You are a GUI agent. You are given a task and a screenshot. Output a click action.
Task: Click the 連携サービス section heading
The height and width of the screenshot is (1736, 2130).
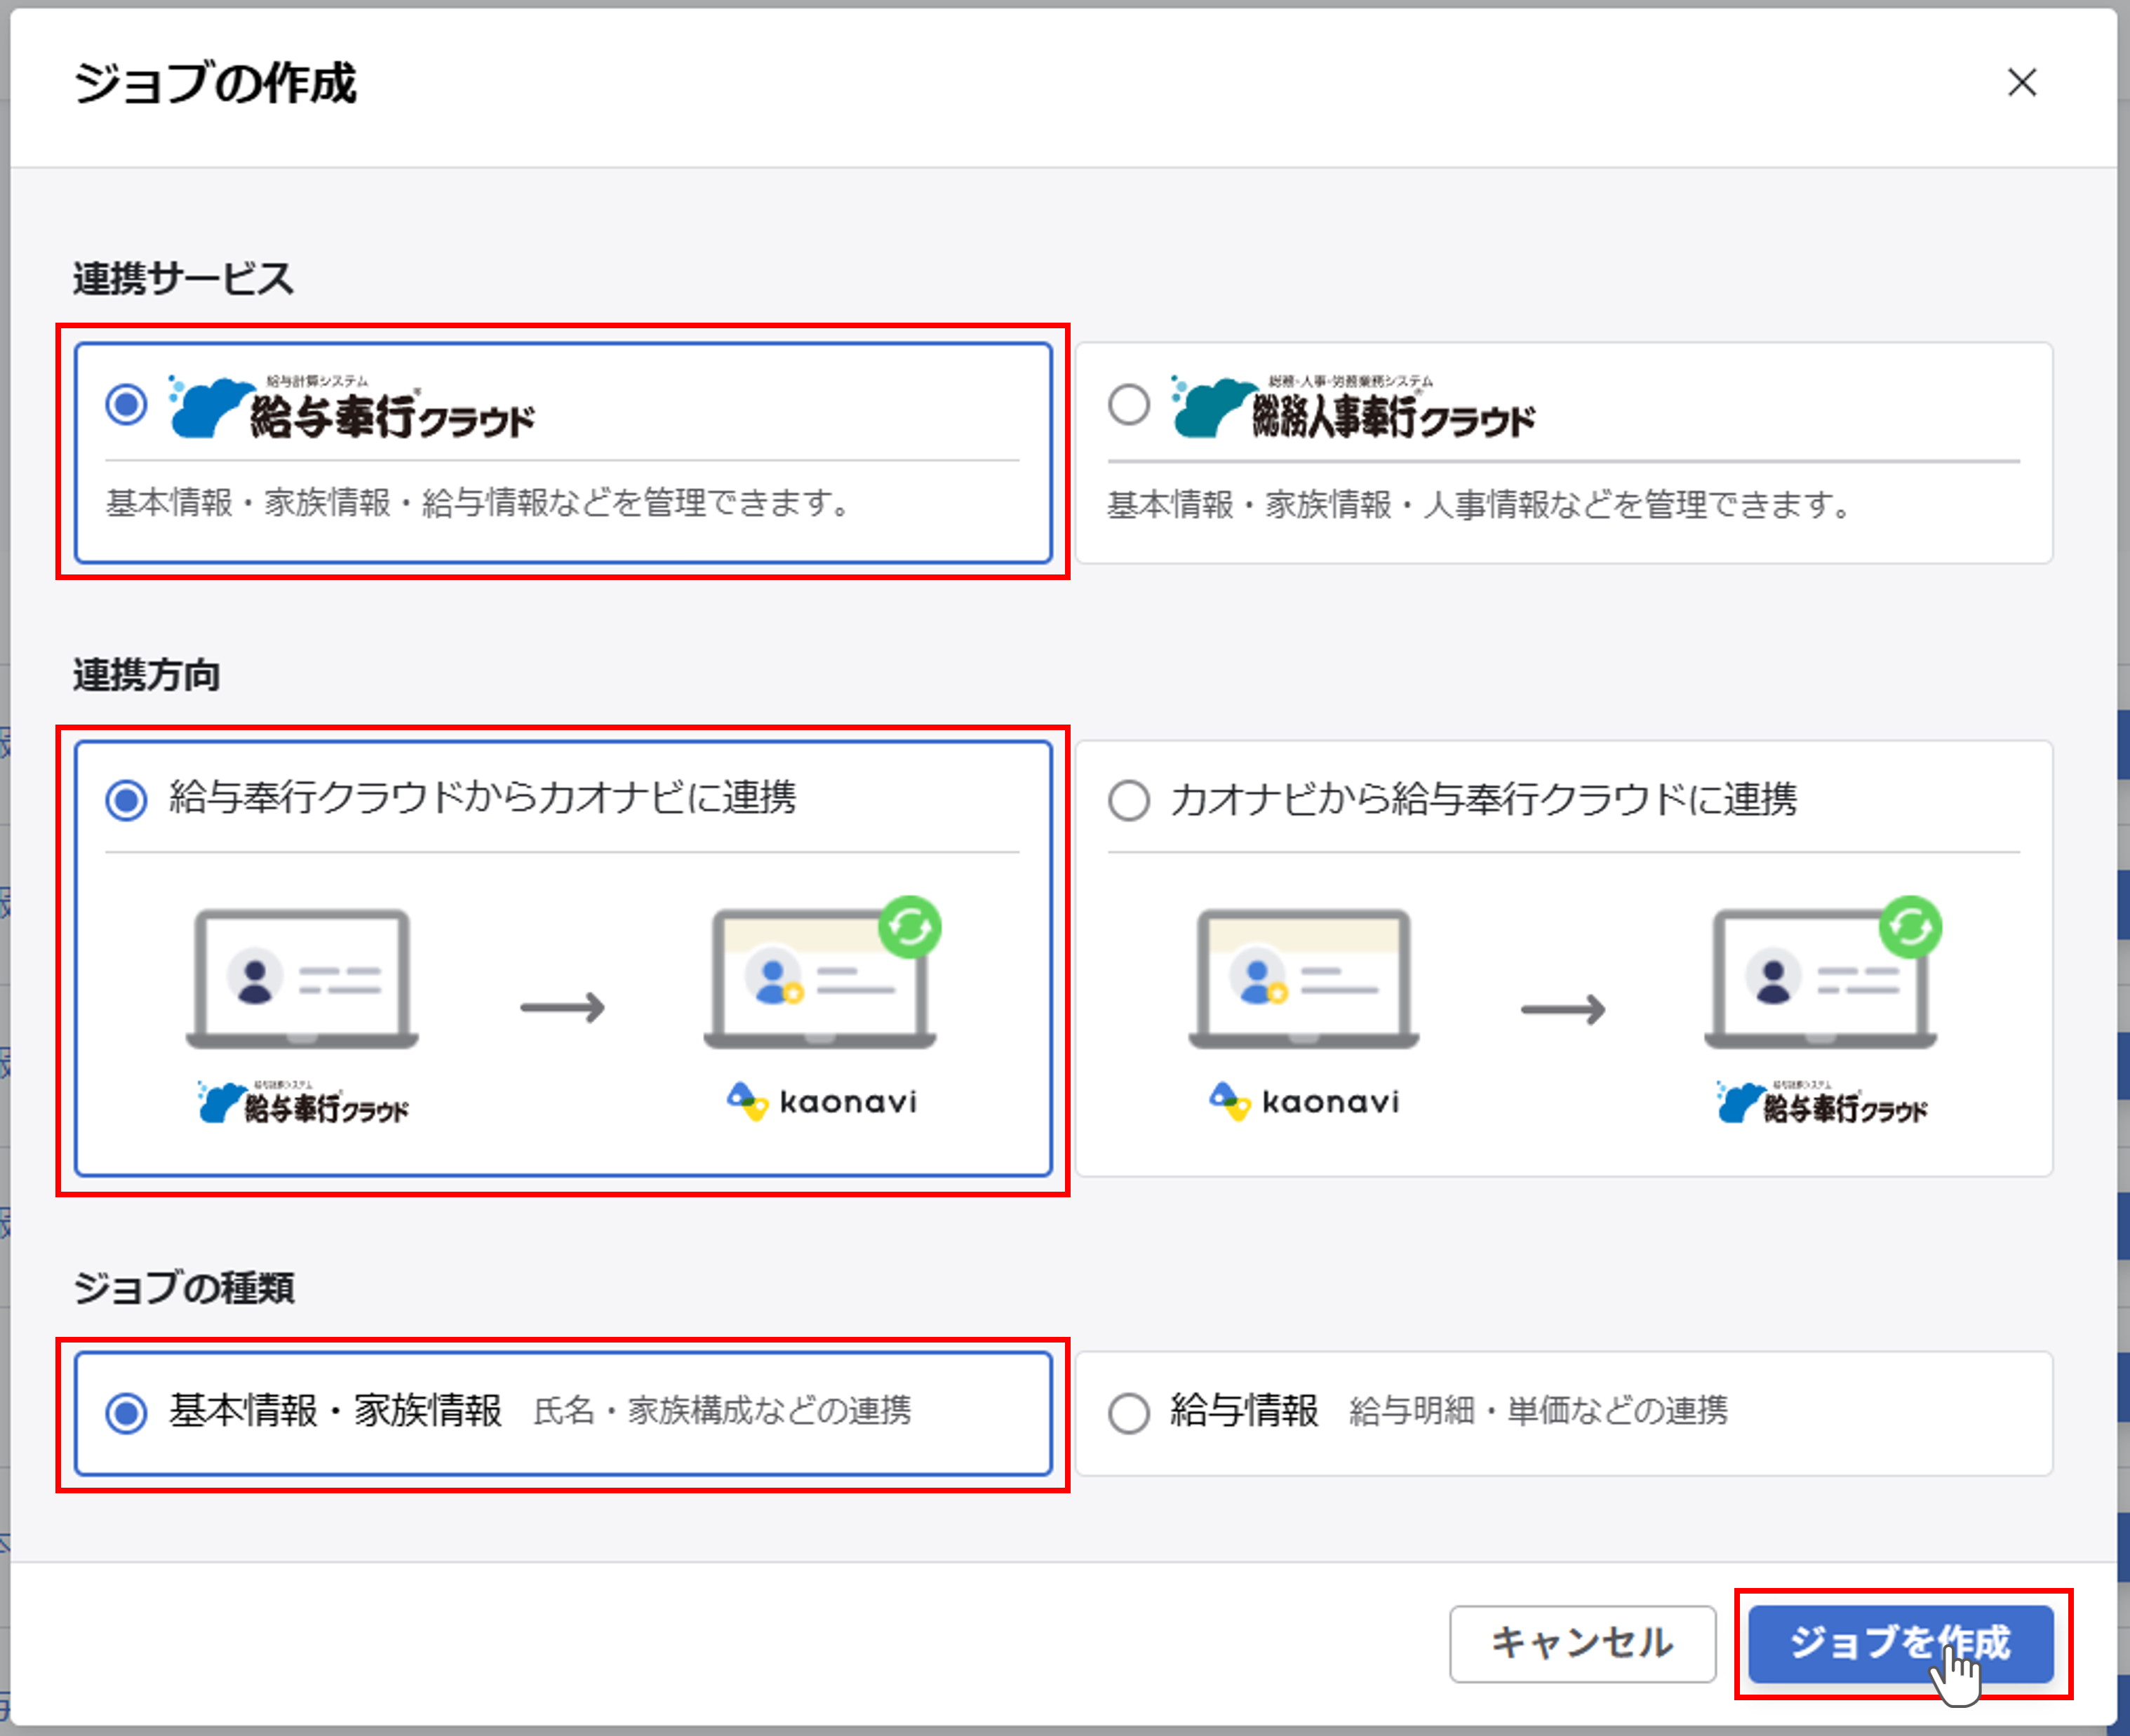point(183,278)
